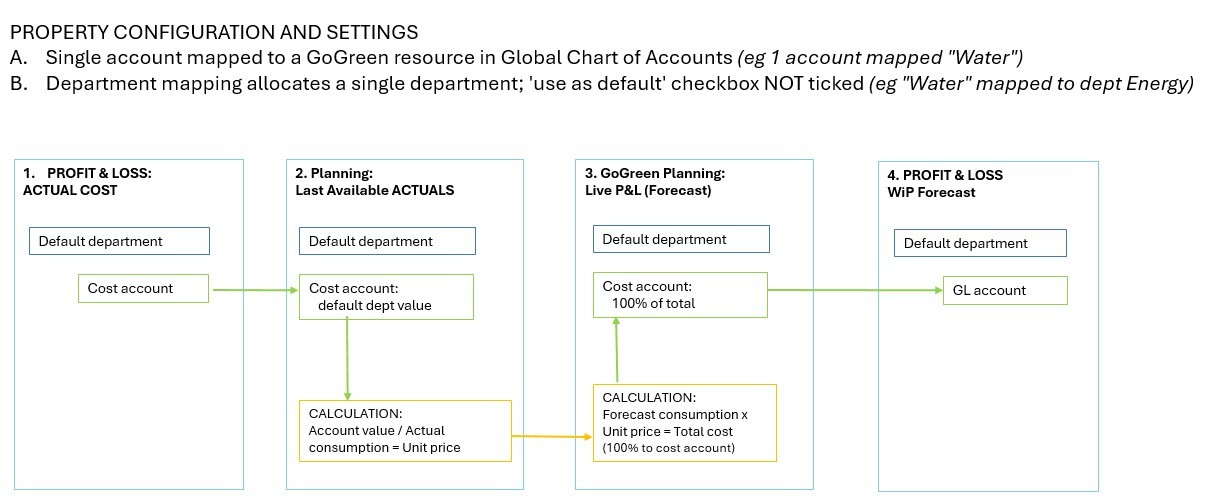
Task: Select the "Cost account: default dept value" box
Action: (386, 296)
